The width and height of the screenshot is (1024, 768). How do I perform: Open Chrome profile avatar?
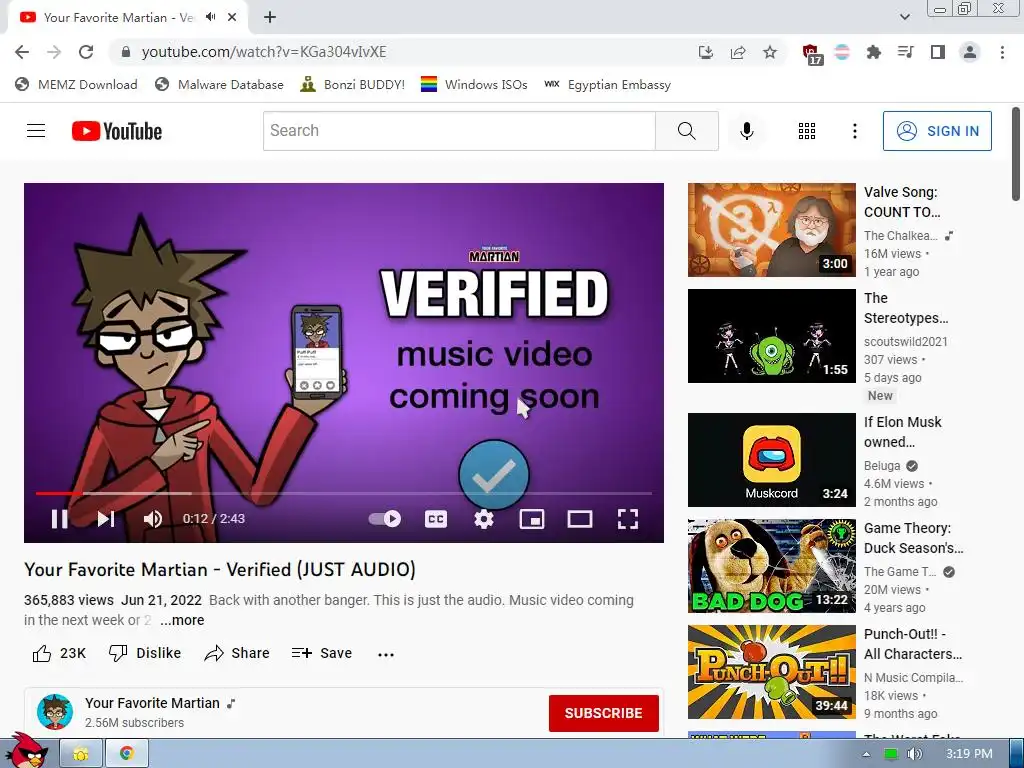(x=970, y=52)
